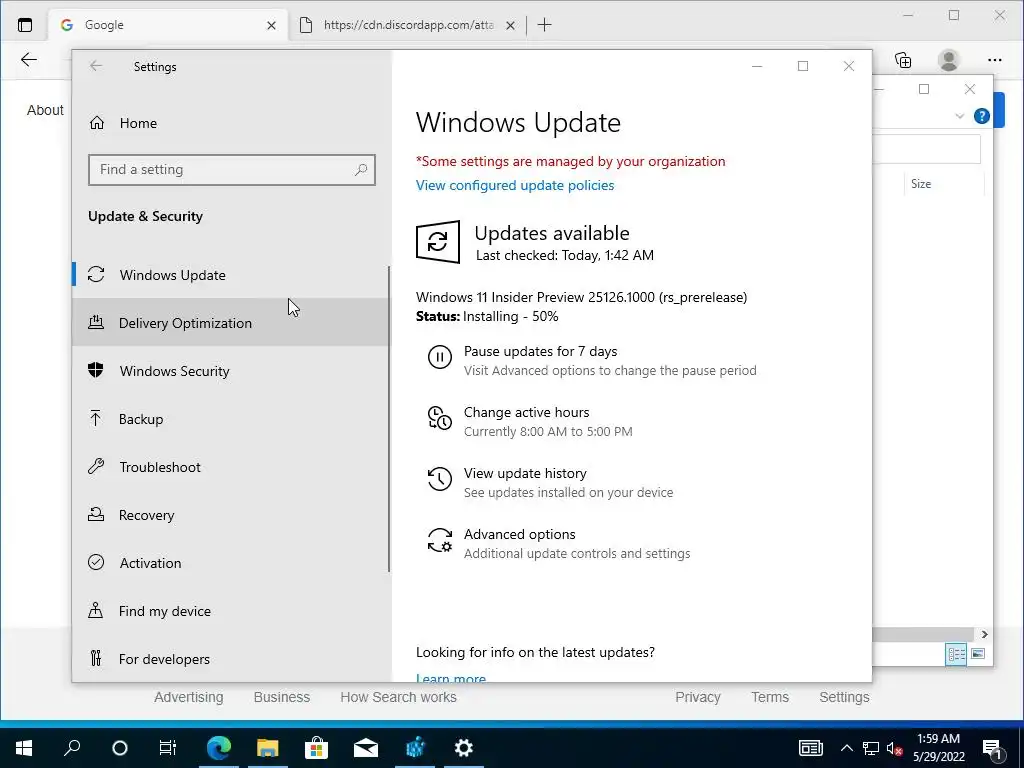The width and height of the screenshot is (1024, 768).
Task: Open Change active hours
Action: click(526, 412)
